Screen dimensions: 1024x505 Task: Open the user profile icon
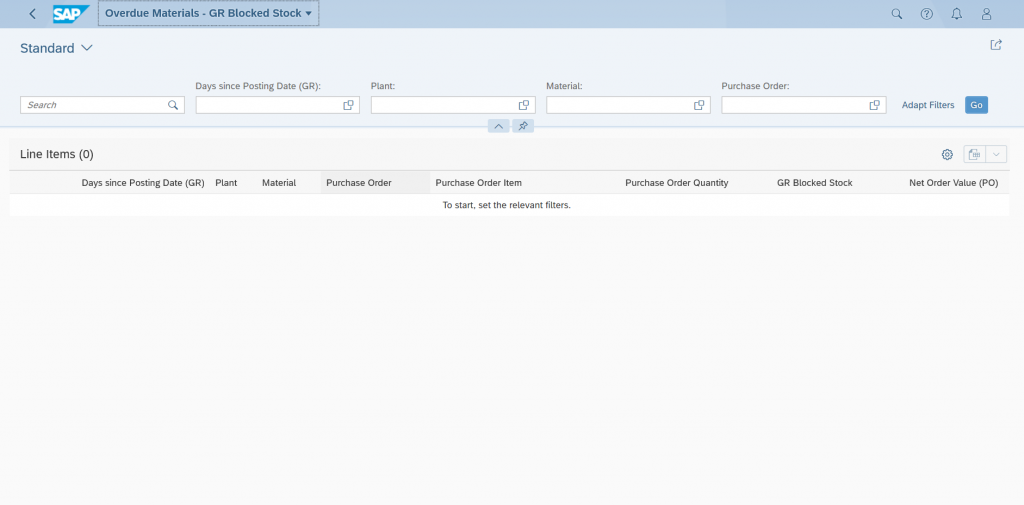coord(987,14)
